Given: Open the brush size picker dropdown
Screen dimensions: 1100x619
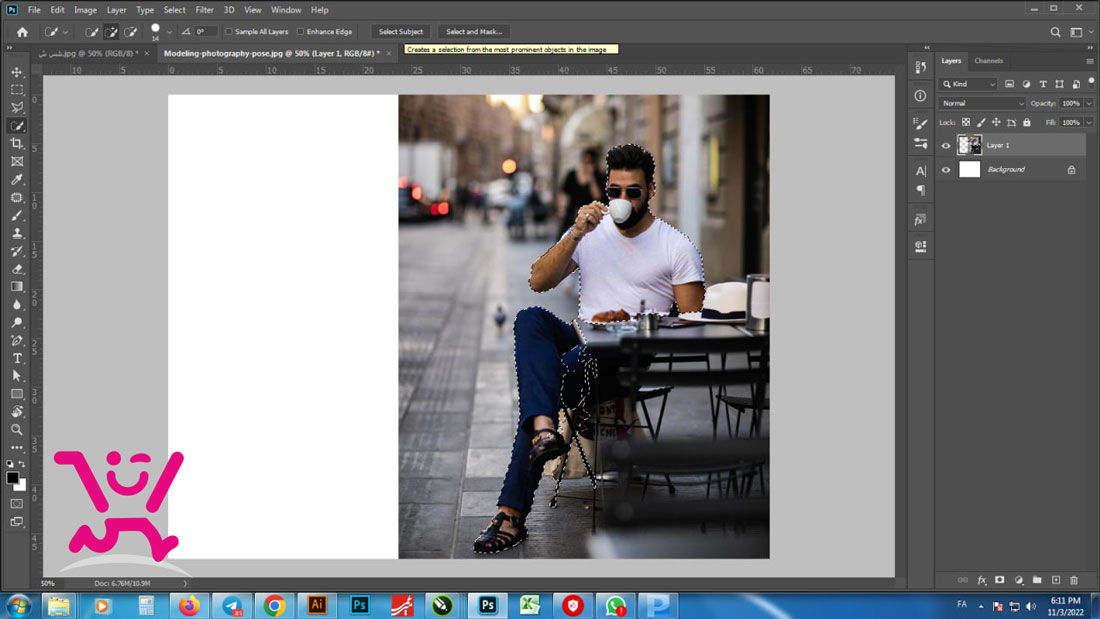Looking at the screenshot, I should (169, 32).
